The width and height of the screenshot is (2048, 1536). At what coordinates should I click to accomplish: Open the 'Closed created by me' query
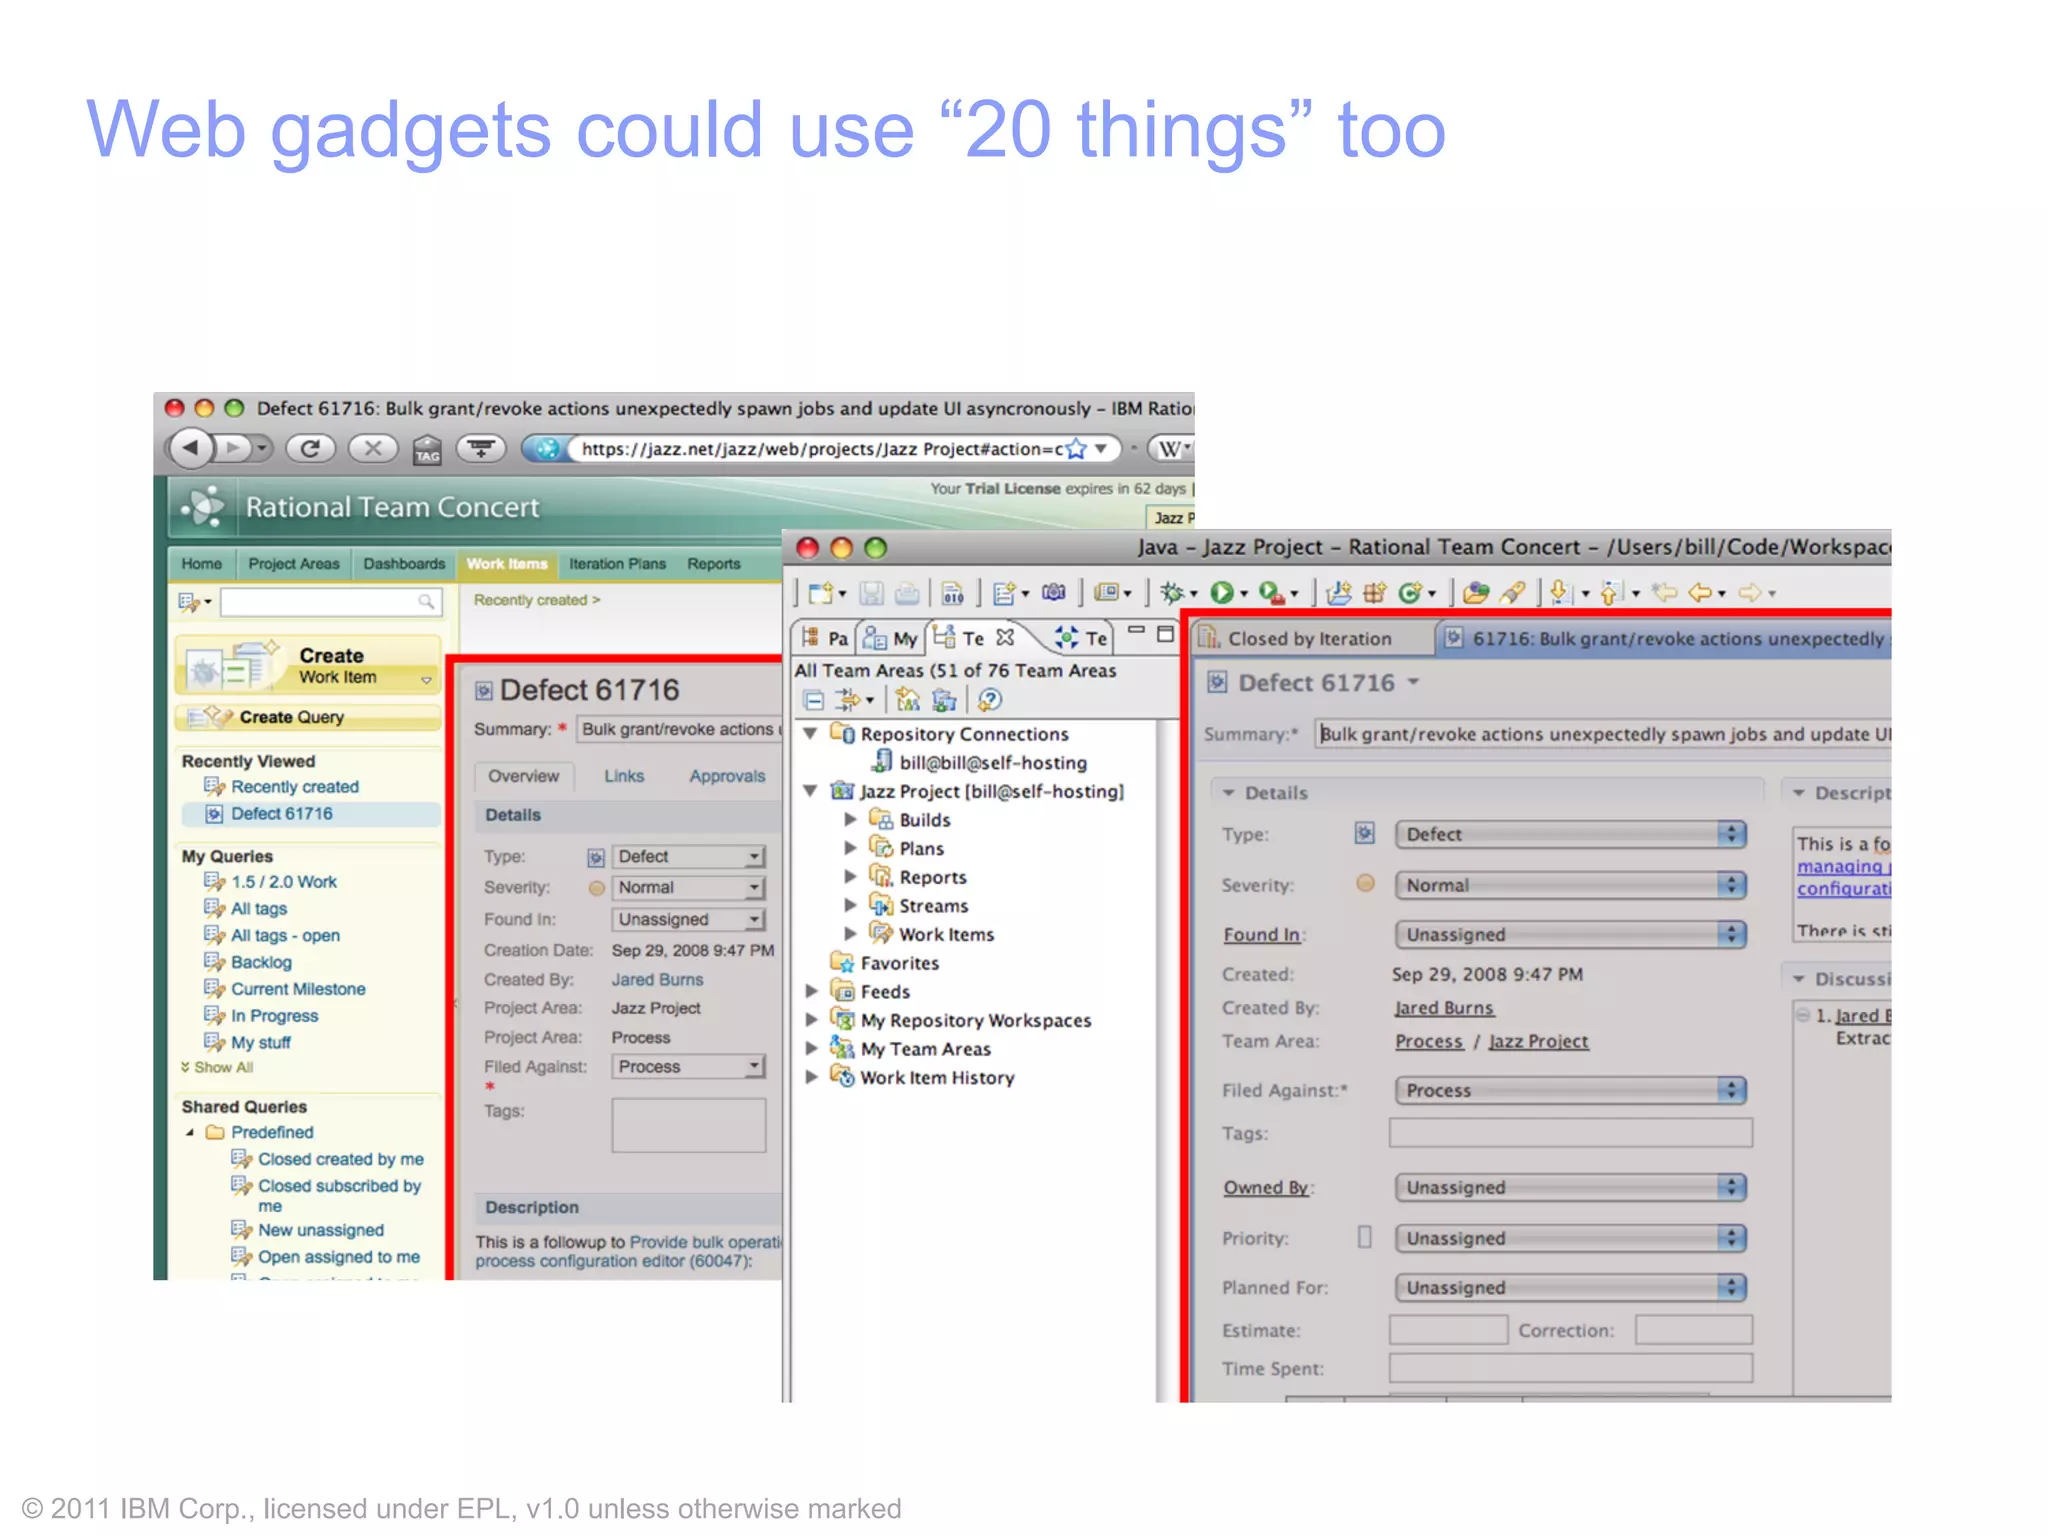341,1159
